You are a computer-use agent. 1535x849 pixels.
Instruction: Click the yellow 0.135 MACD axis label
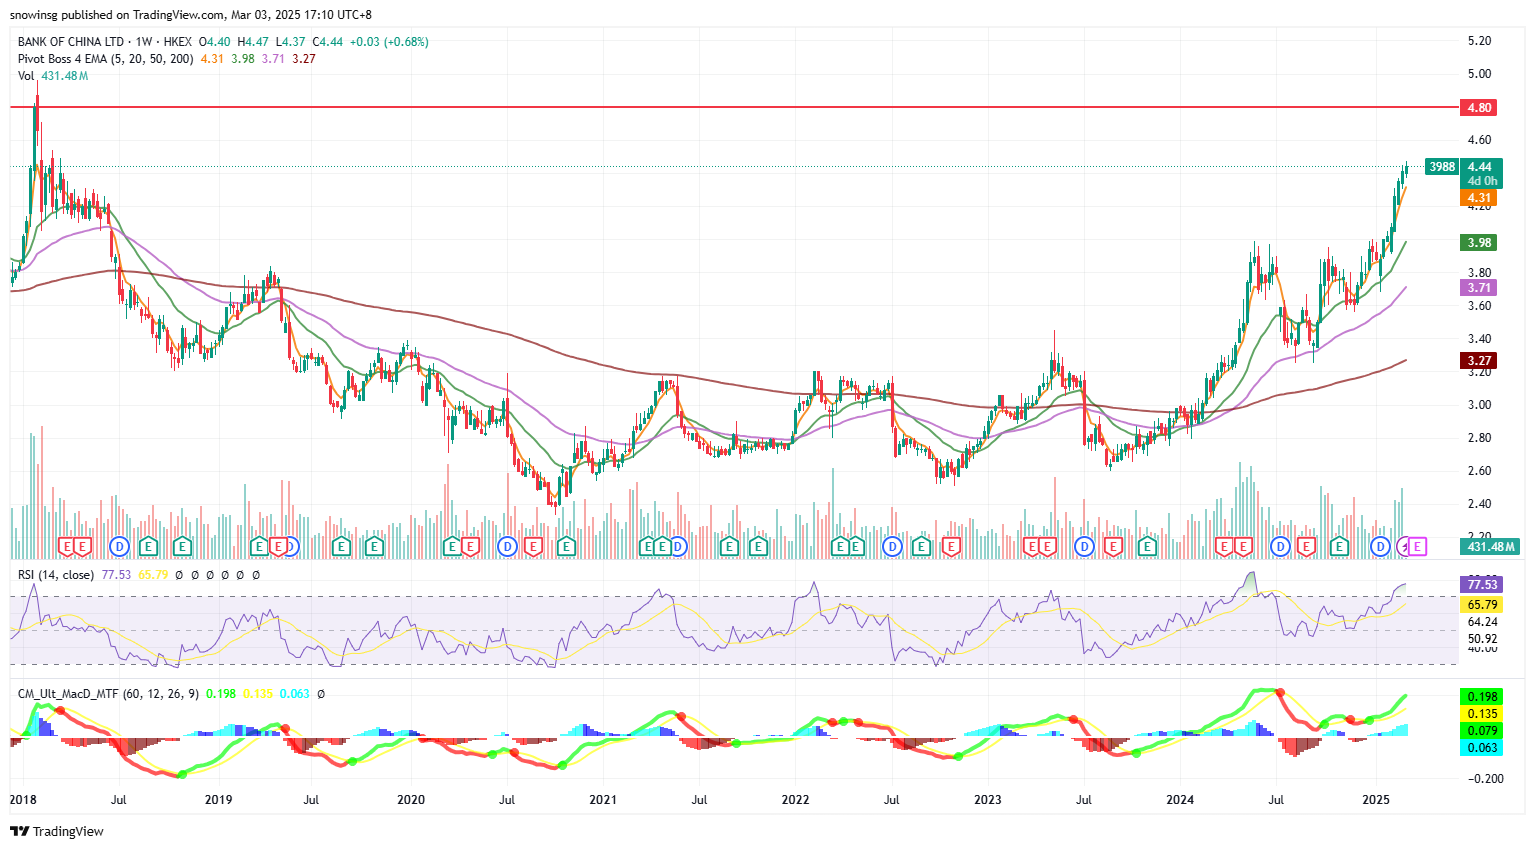click(x=1482, y=714)
